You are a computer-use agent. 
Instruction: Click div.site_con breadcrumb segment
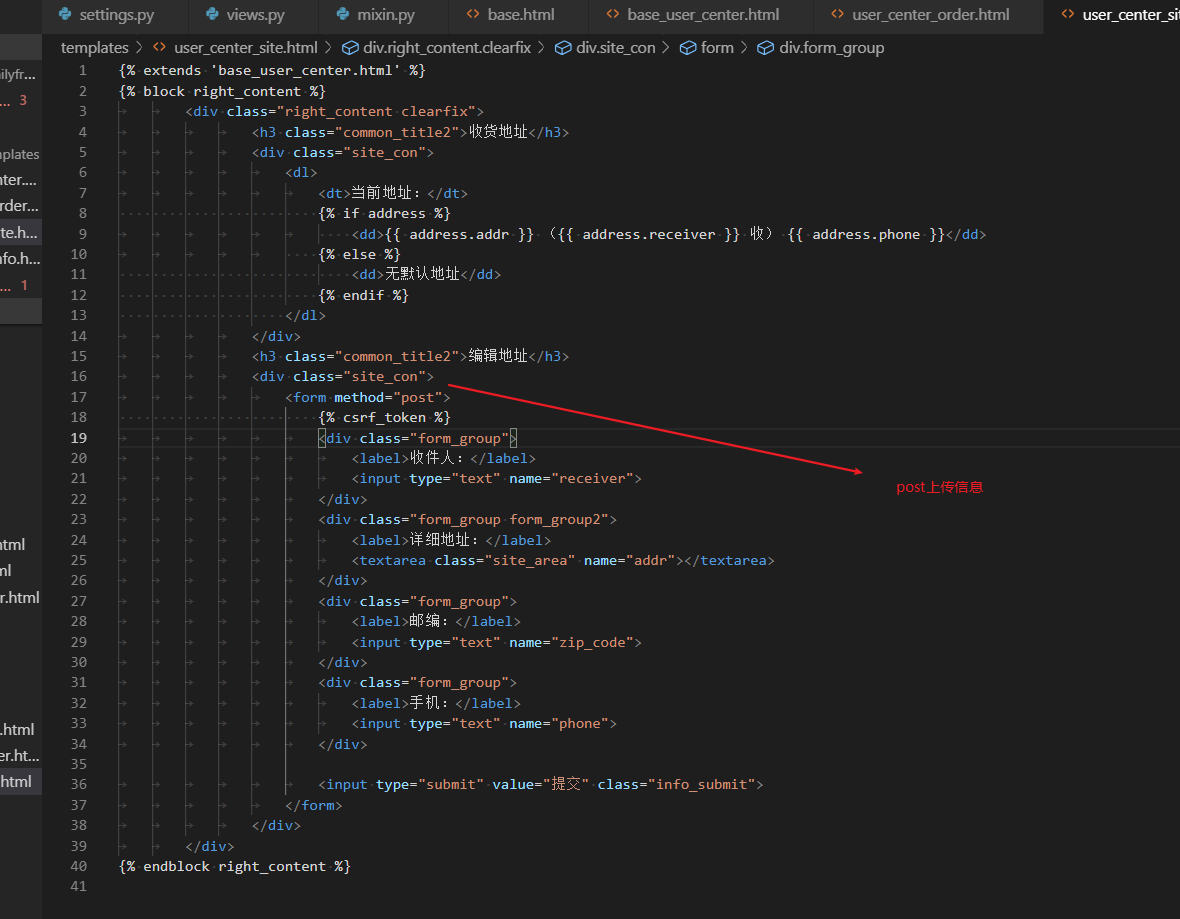616,47
